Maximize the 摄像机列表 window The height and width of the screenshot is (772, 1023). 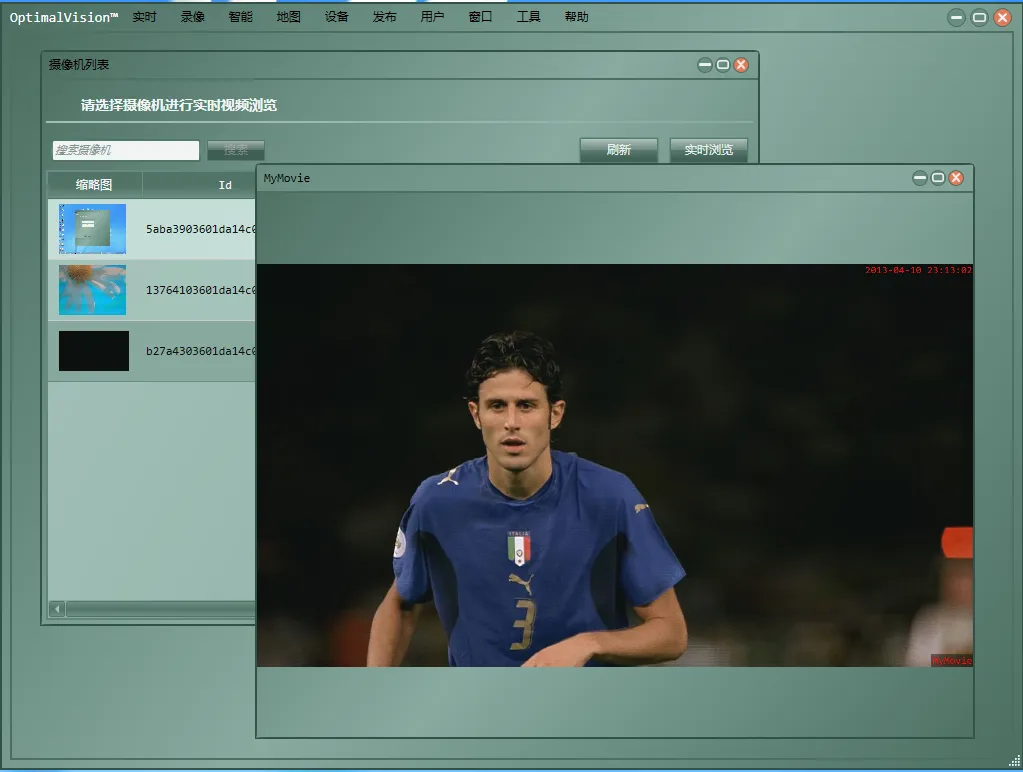coord(723,65)
